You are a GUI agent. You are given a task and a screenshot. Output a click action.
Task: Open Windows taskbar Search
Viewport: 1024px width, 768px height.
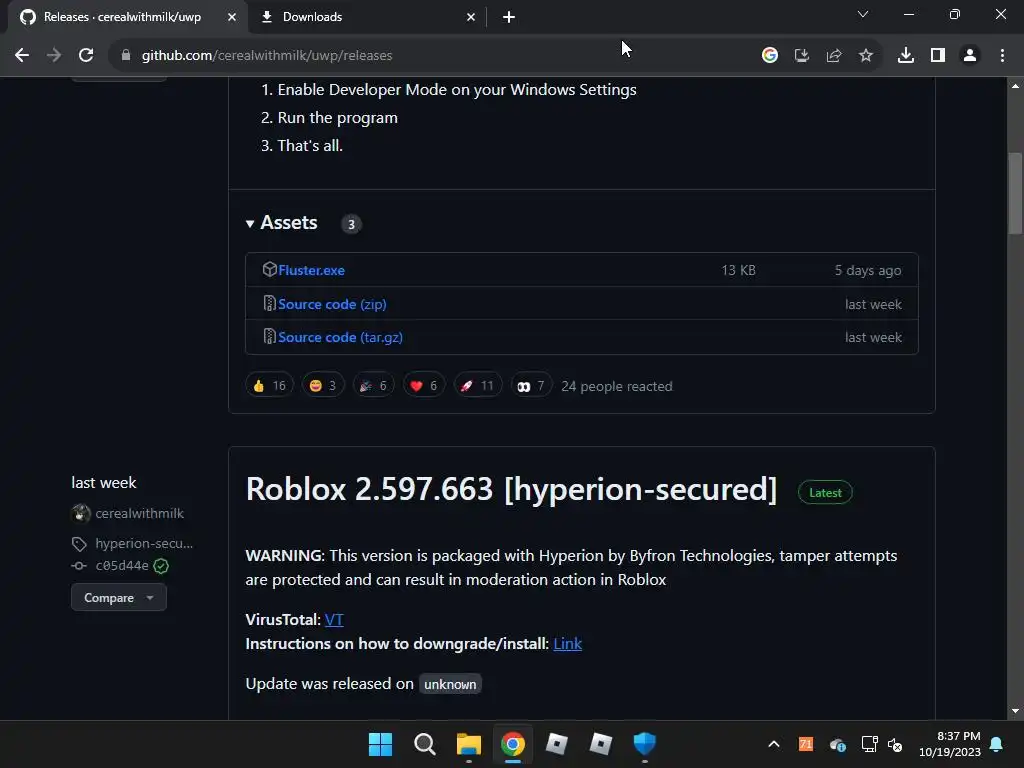(424, 744)
